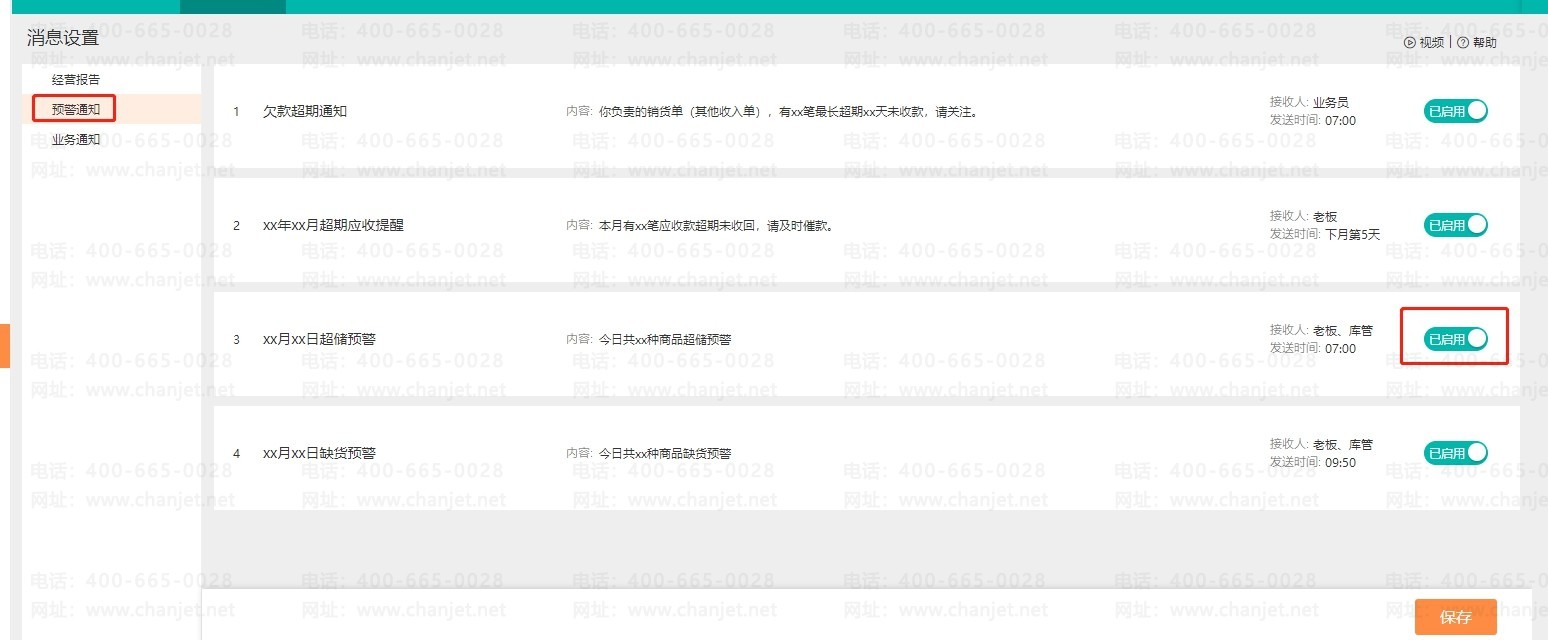Click the xx月xx日超储预警 title
1548x640 pixels.
(319, 339)
